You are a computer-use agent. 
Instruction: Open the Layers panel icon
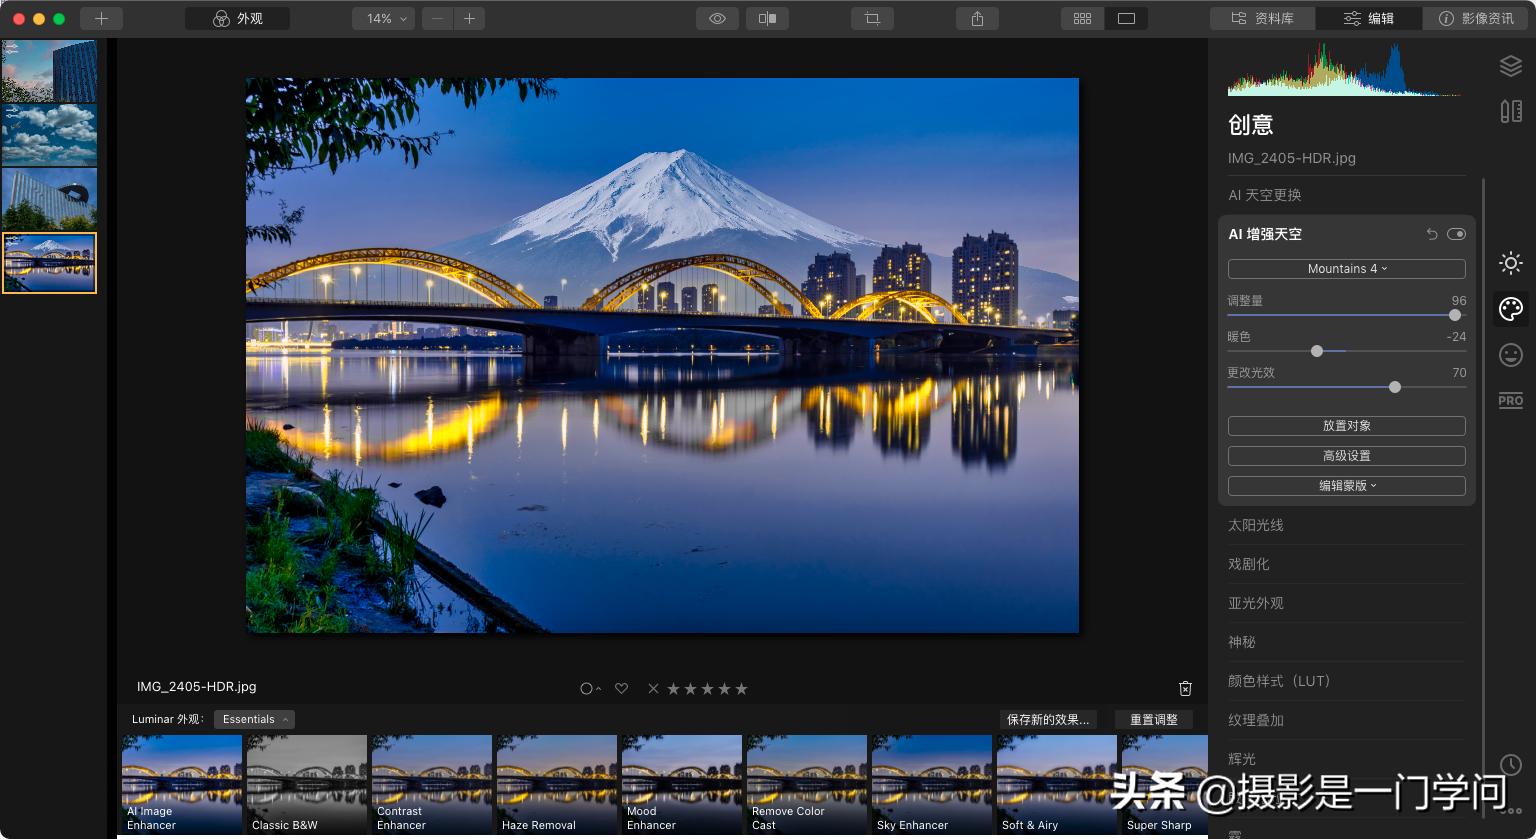(1510, 66)
